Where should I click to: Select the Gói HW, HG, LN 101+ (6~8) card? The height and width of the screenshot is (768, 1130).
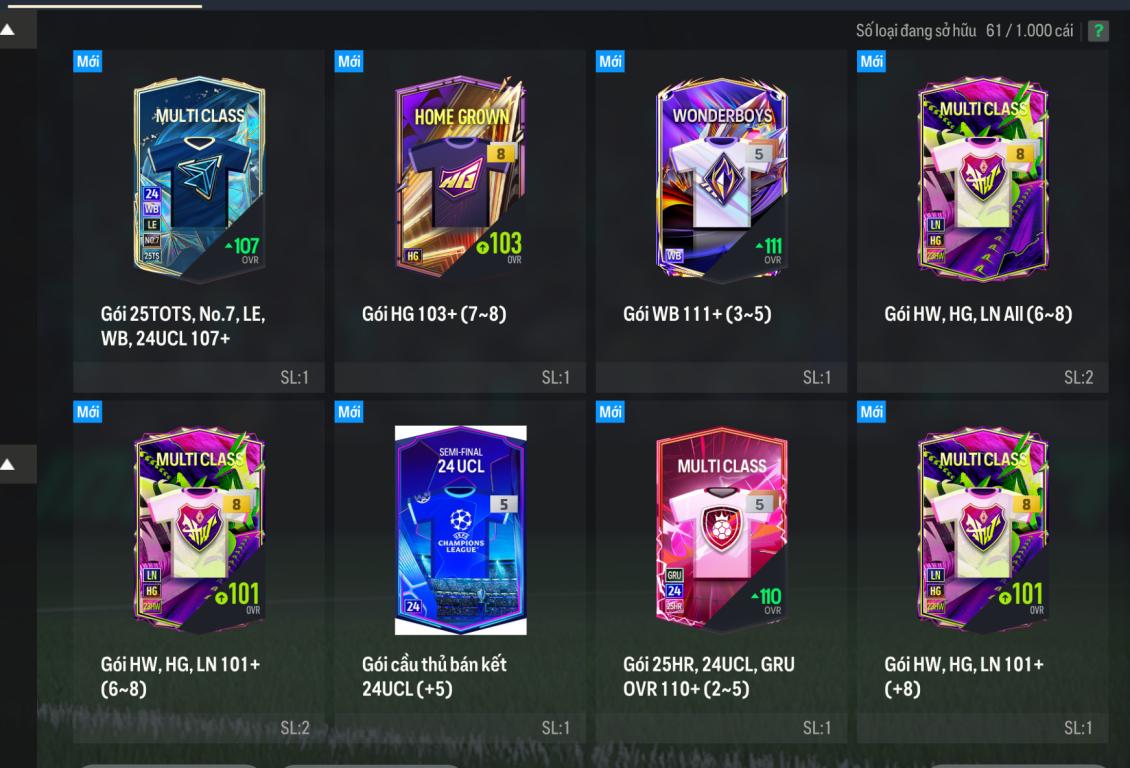(x=199, y=571)
